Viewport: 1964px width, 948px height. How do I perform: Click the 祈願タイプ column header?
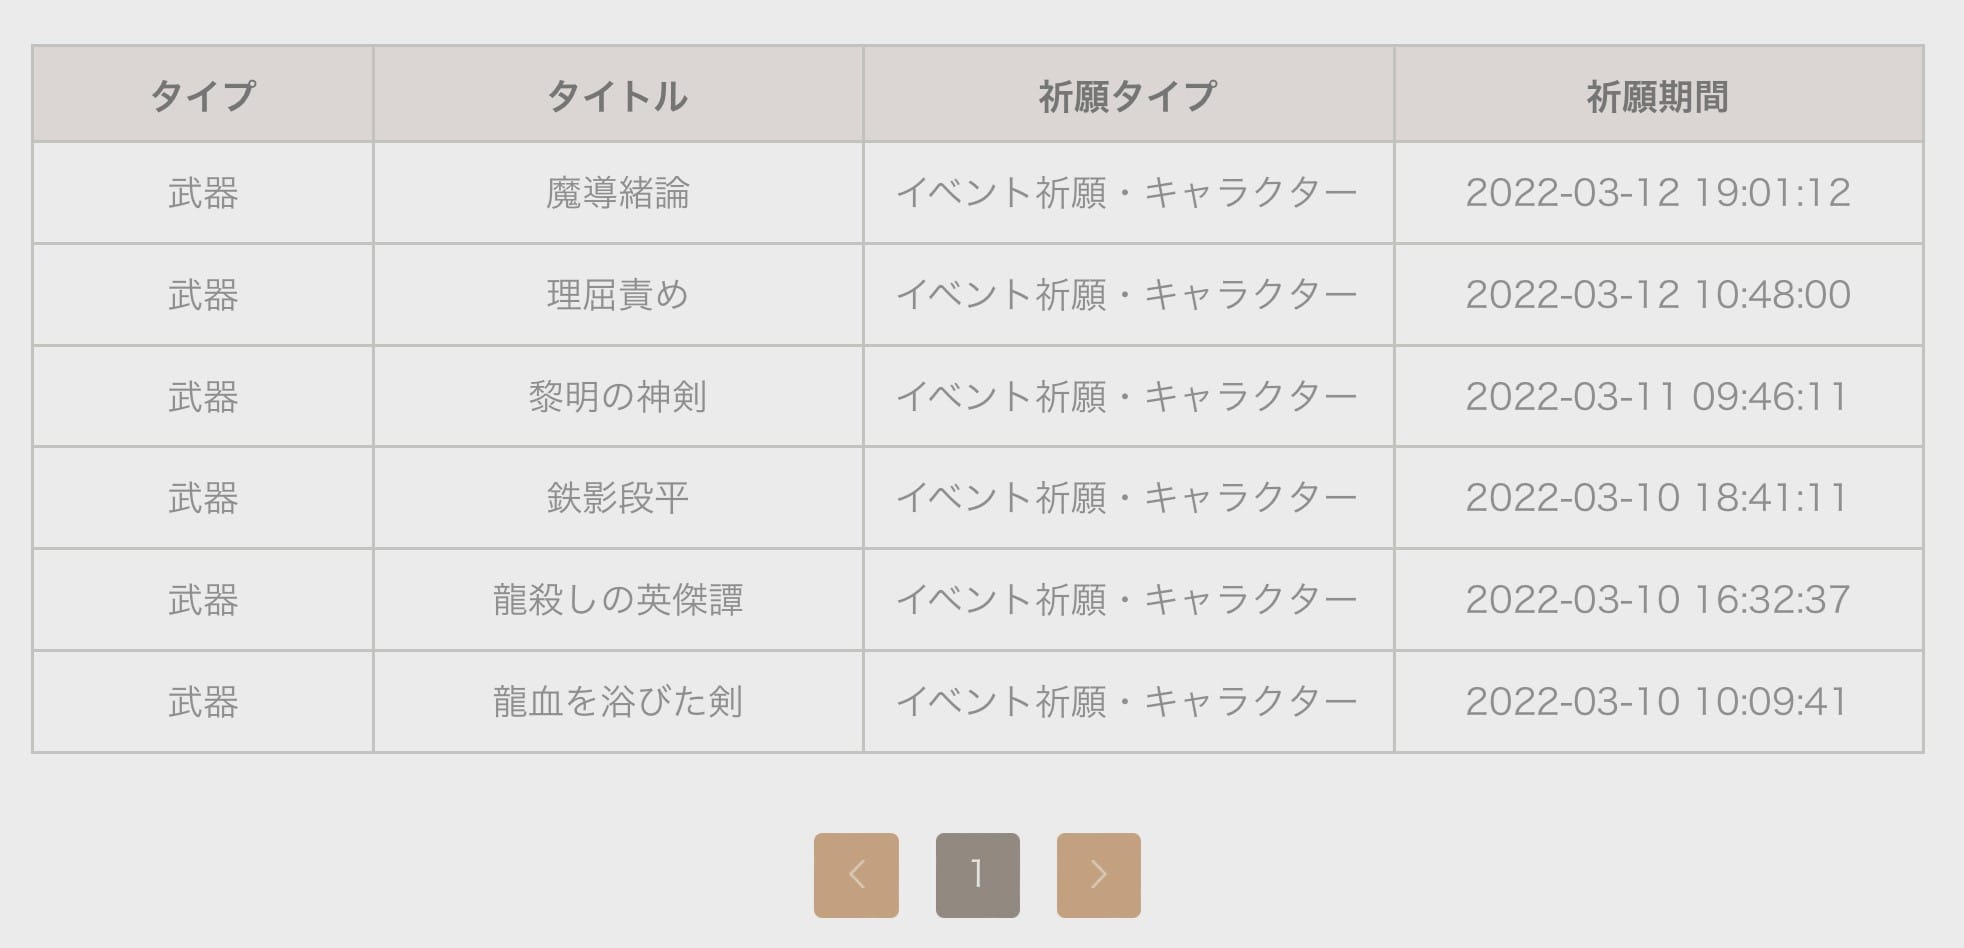tap(1127, 93)
